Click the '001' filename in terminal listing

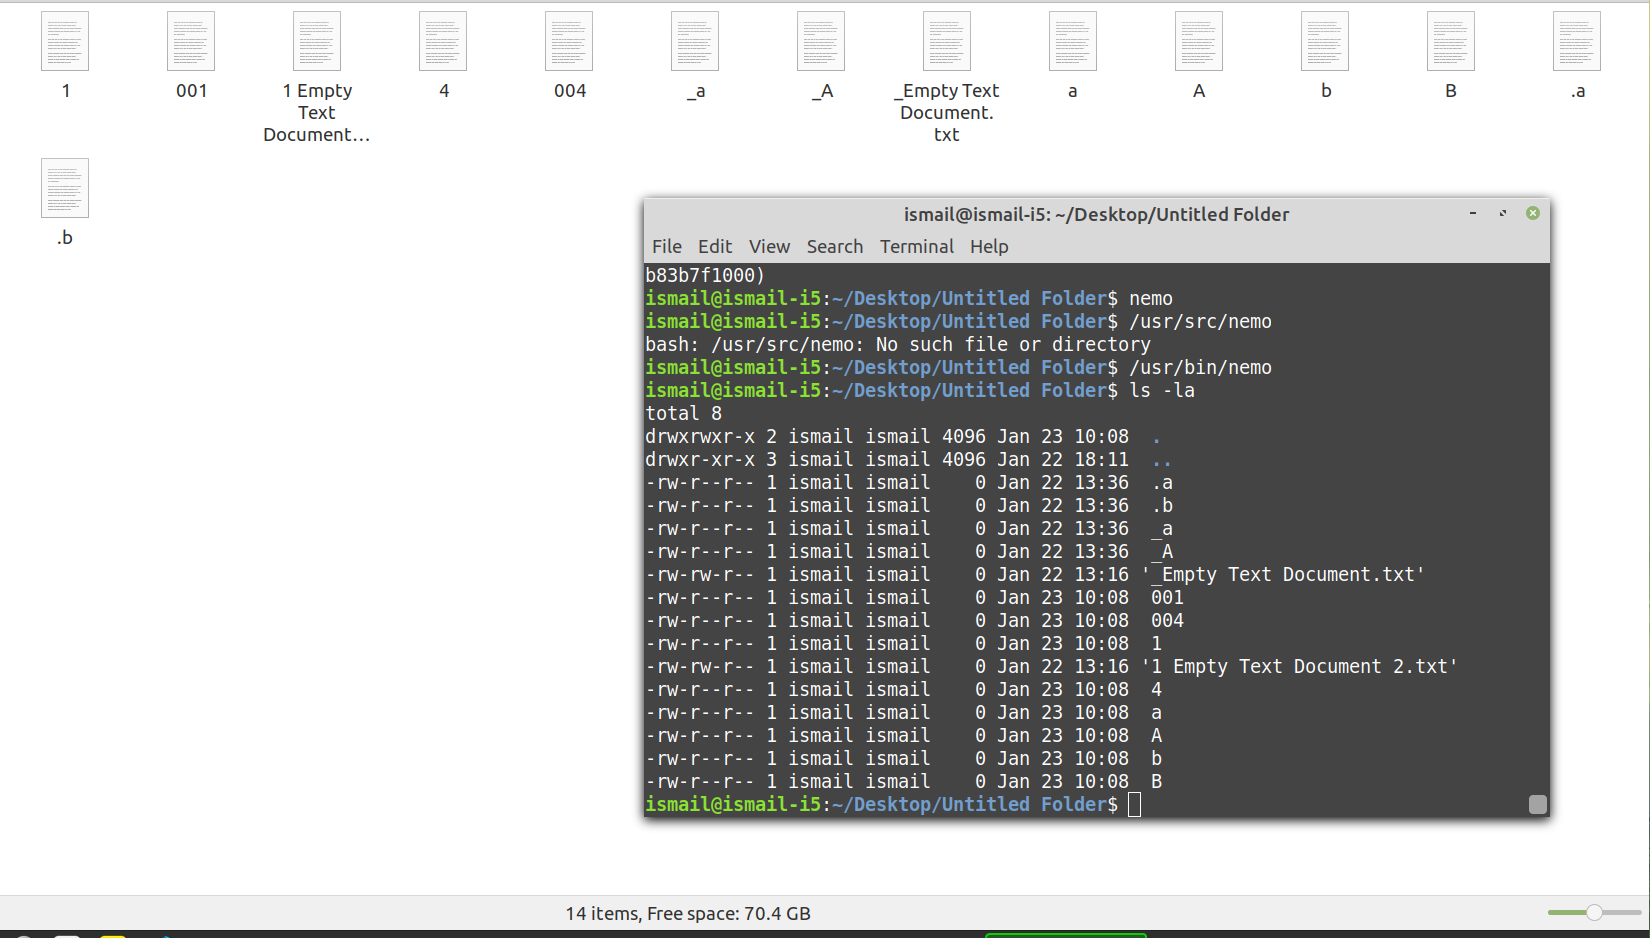coord(1167,598)
